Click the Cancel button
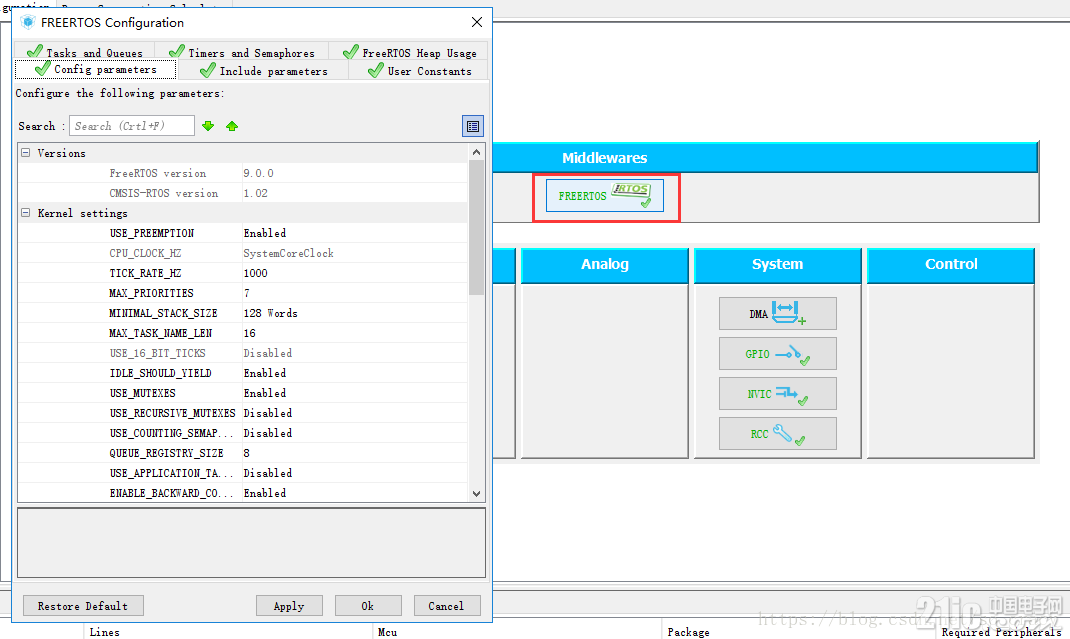This screenshot has height=639, width=1070. pos(447,606)
